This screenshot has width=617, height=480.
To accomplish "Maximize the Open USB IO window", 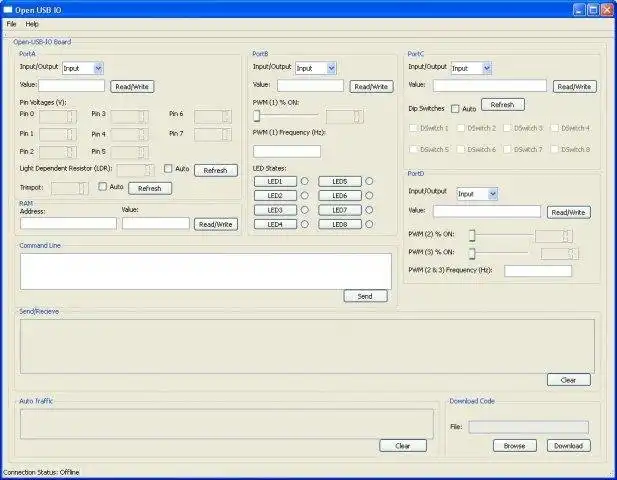I will coord(593,10).
